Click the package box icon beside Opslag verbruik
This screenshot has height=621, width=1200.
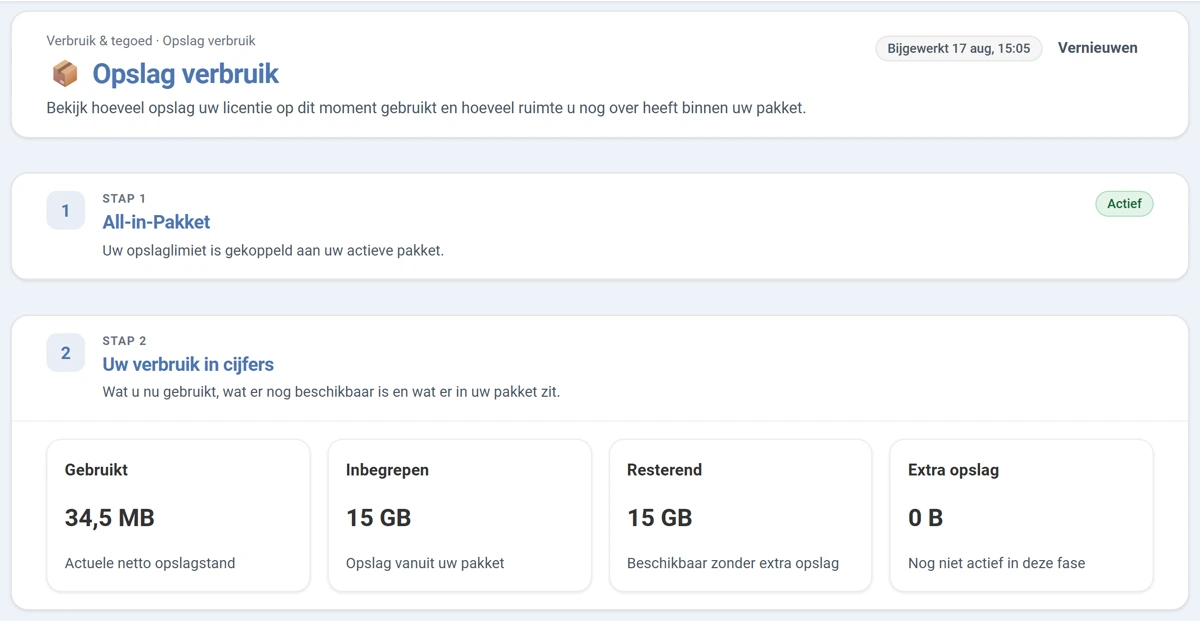[x=65, y=74]
